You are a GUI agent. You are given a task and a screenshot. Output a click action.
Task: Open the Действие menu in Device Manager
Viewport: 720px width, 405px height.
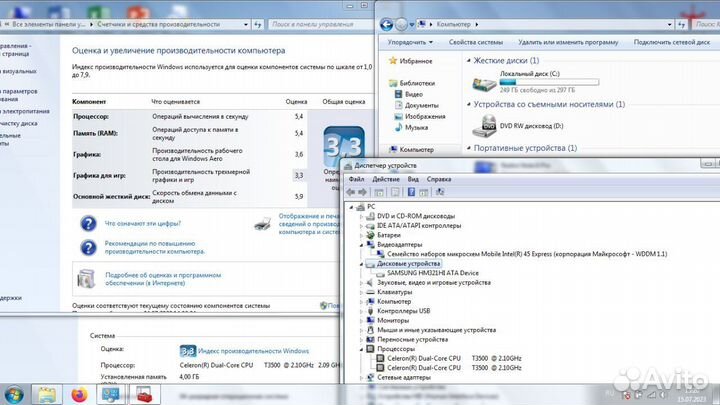[x=386, y=179]
